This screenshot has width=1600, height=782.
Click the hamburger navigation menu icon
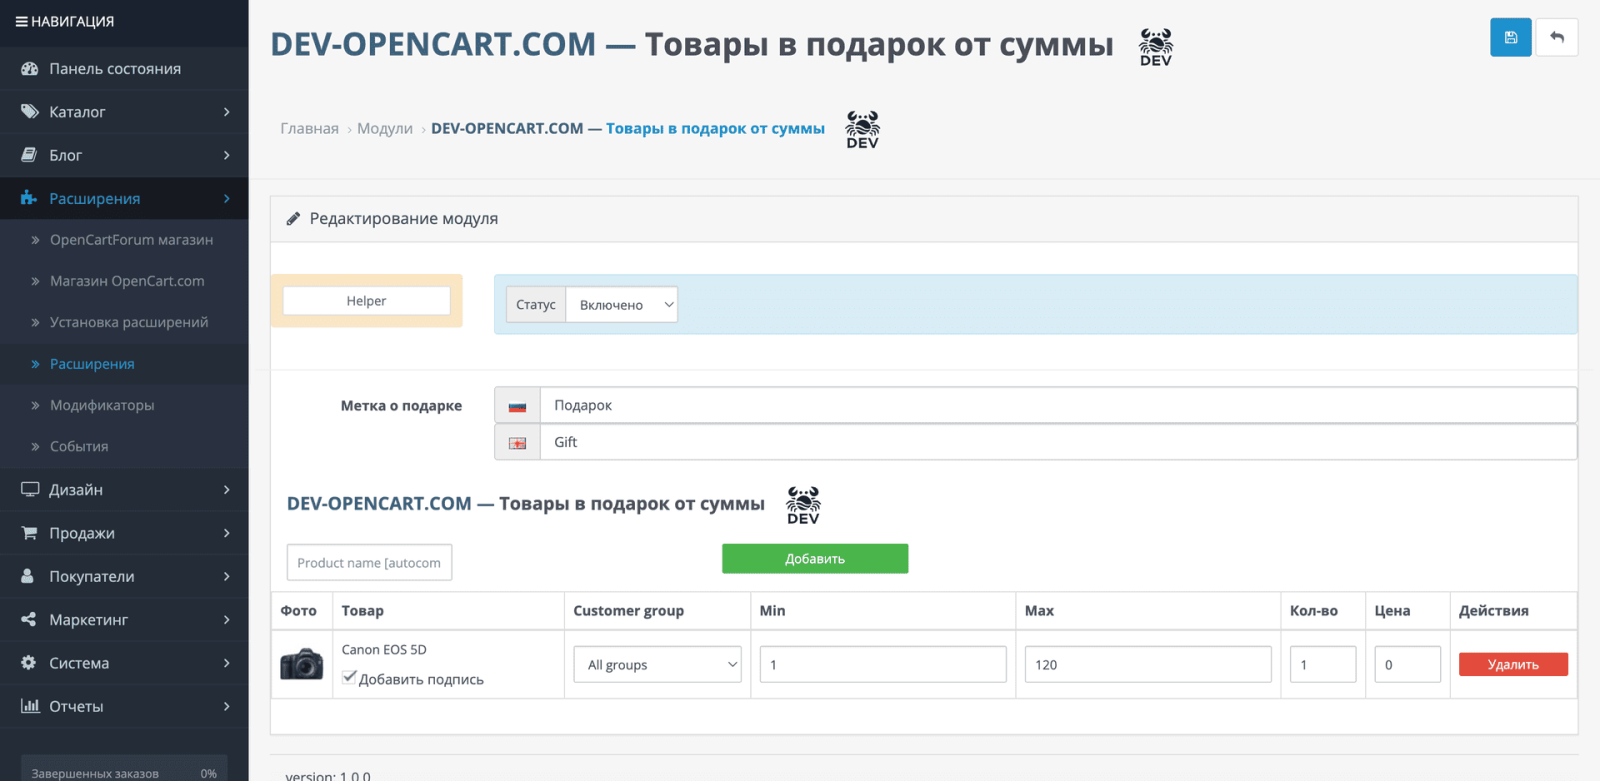point(21,21)
